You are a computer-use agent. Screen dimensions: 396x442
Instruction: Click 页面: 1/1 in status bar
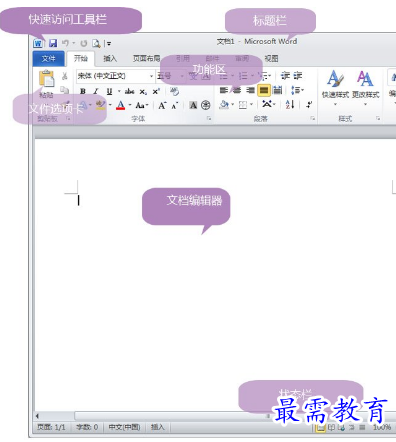pyautogui.click(x=51, y=427)
